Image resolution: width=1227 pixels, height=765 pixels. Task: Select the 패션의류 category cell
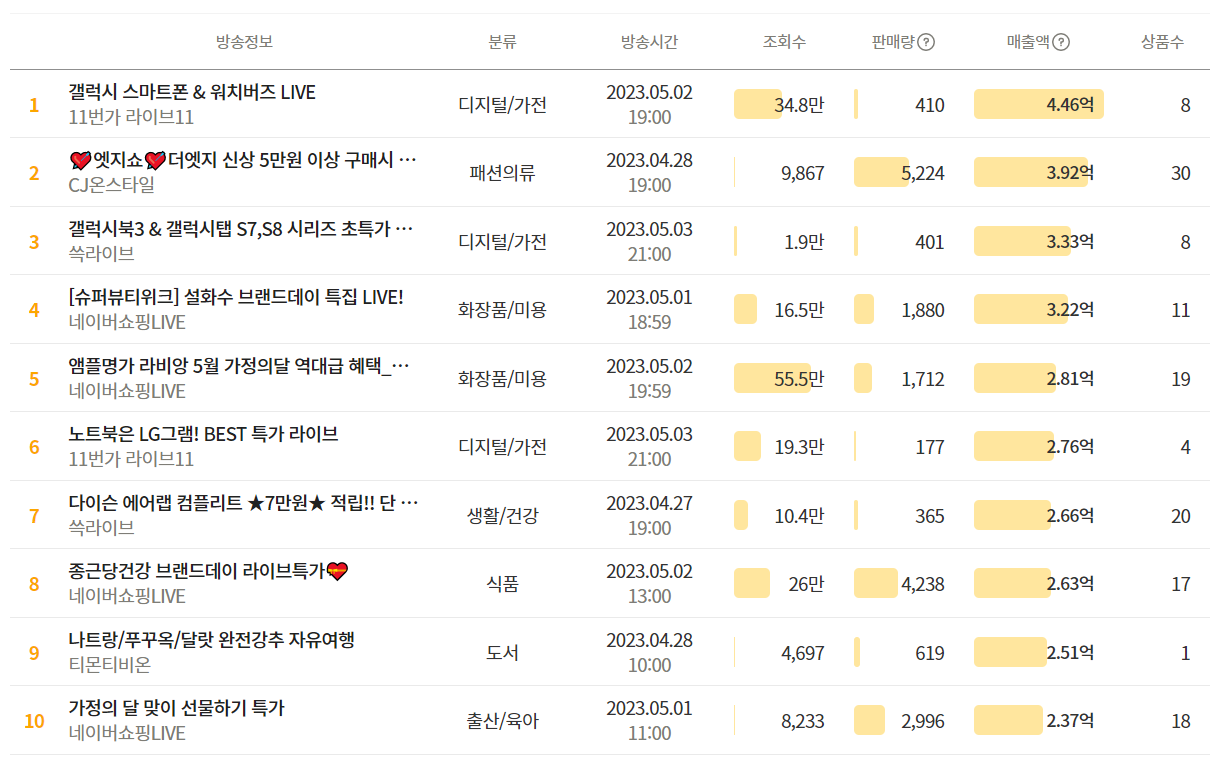click(x=502, y=173)
